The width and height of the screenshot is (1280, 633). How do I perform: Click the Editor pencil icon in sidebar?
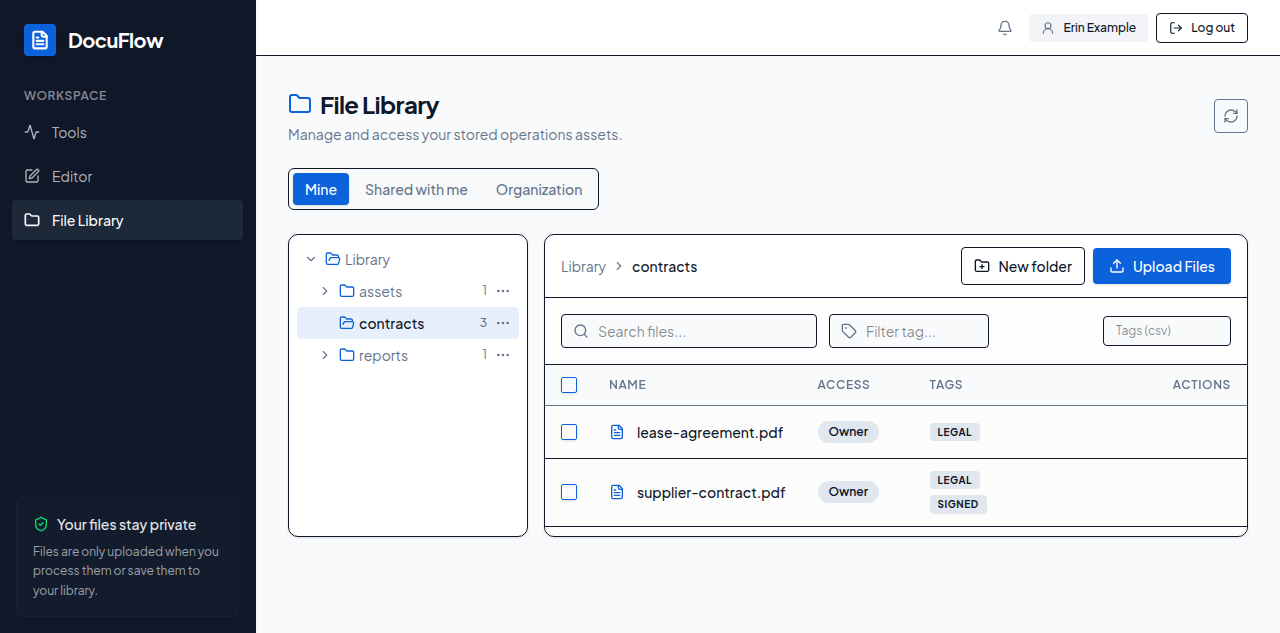click(x=32, y=176)
